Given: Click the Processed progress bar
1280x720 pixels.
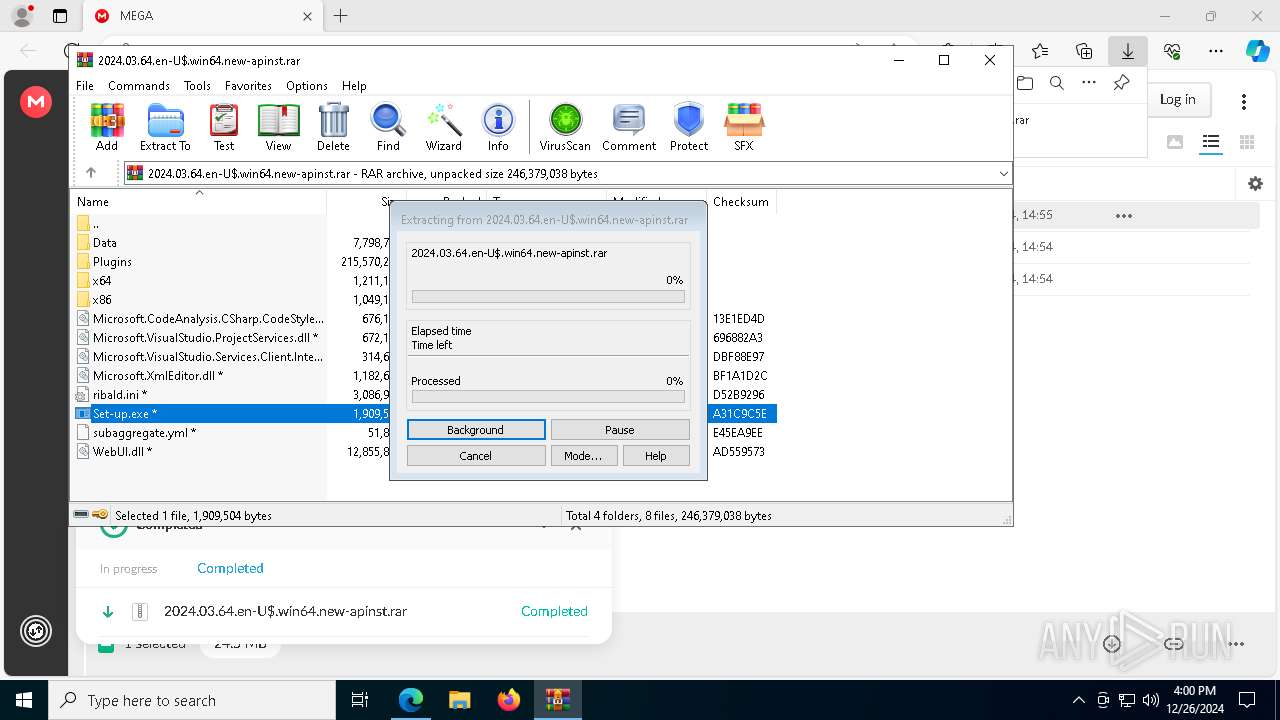Looking at the screenshot, I should point(548,397).
